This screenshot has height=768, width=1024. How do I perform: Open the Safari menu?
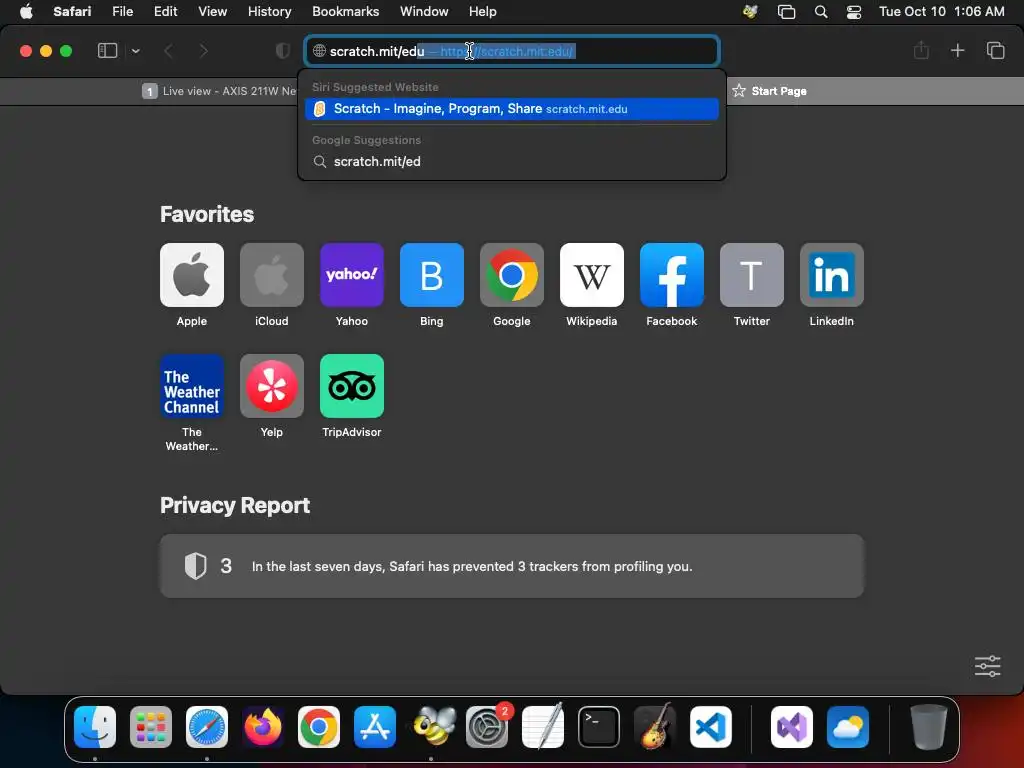tap(72, 12)
